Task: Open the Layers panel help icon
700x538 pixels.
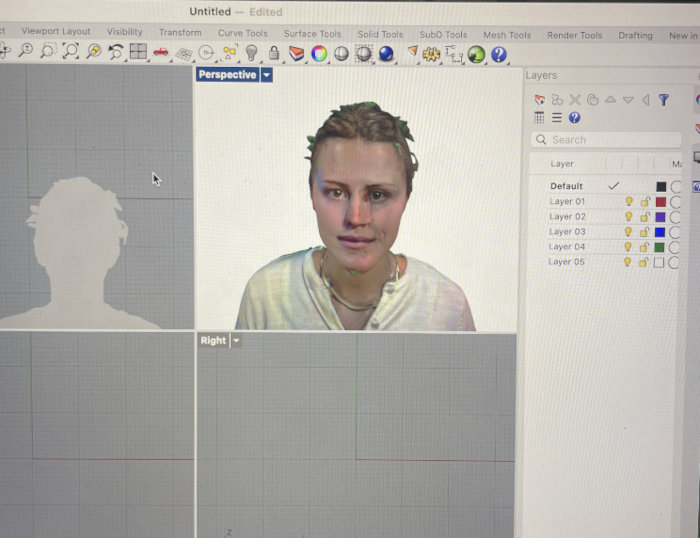Action: click(574, 118)
